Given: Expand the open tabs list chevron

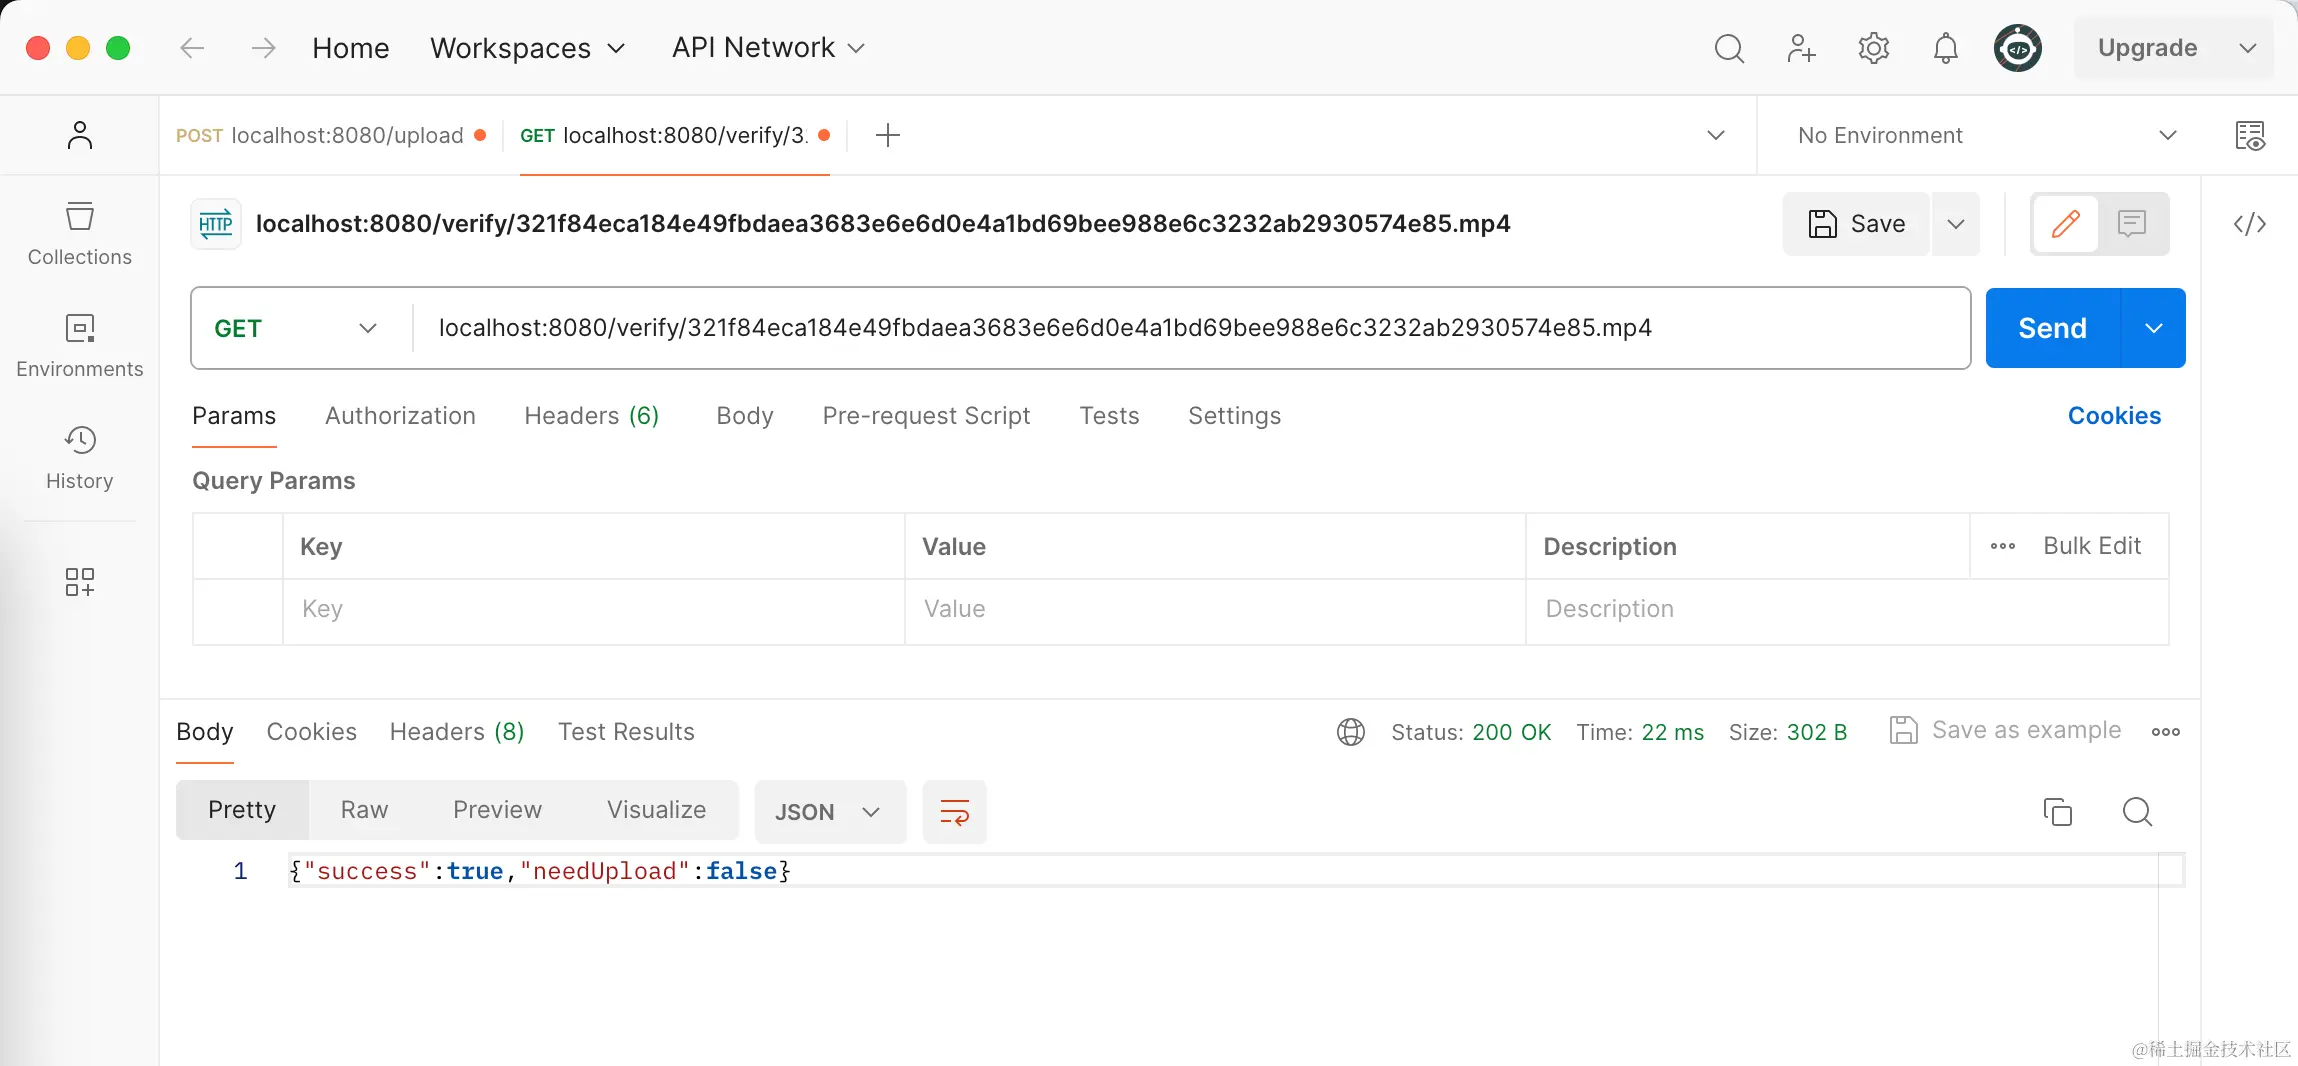Looking at the screenshot, I should [x=1716, y=135].
